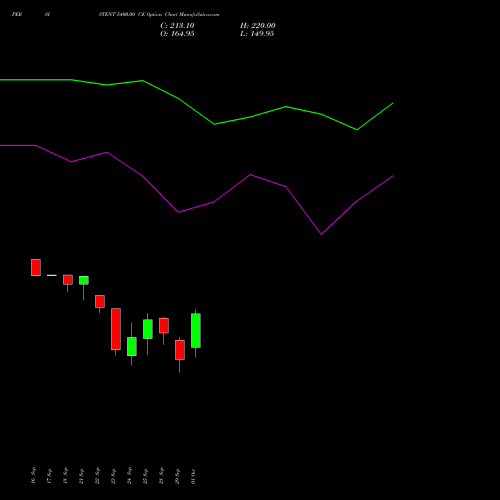The height and width of the screenshot is (500, 500).
Task: Select the flat green candle for 17 Sep
Action: coord(52,275)
